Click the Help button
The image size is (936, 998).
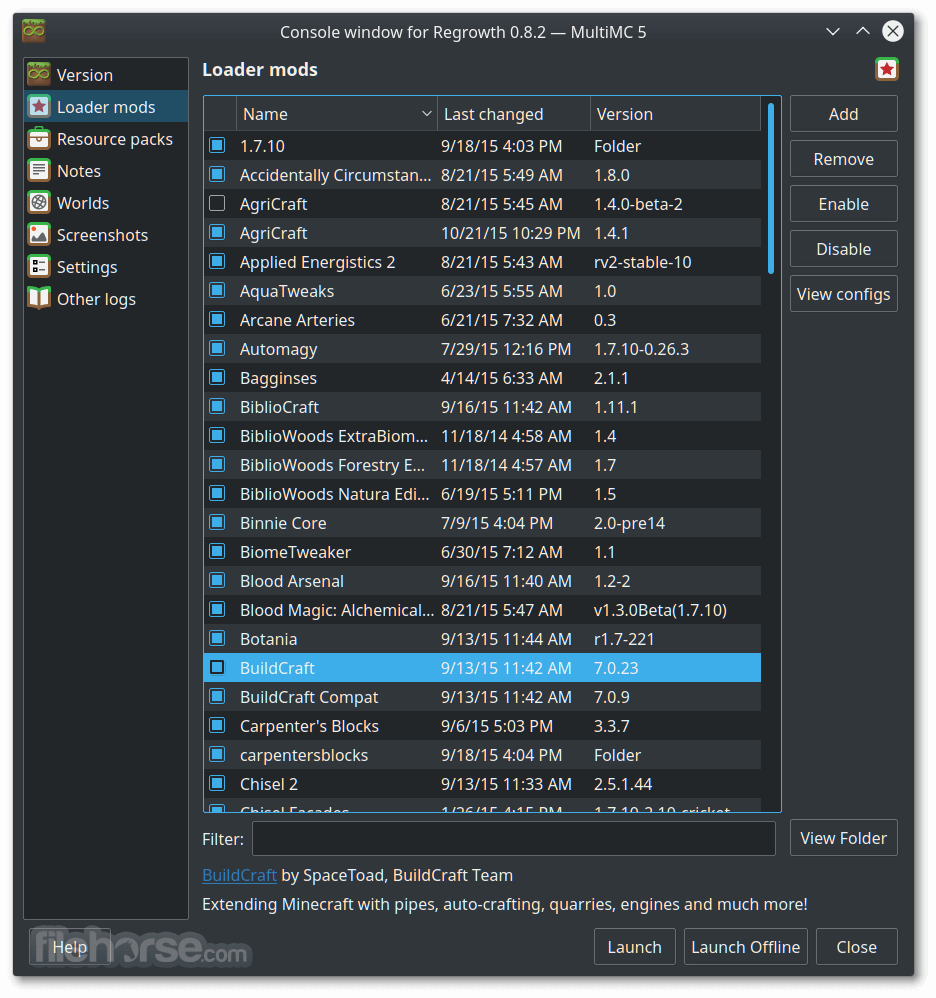(69, 946)
